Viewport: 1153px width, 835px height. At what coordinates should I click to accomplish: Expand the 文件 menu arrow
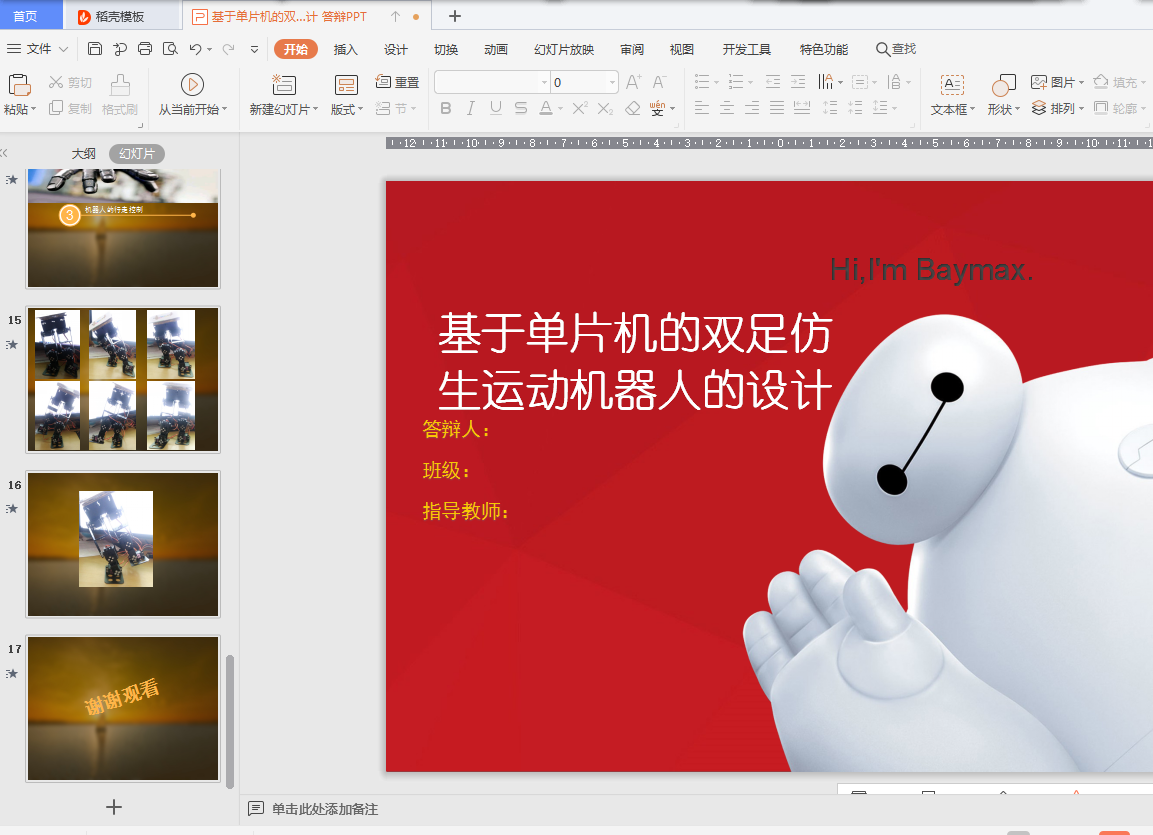tap(63, 49)
